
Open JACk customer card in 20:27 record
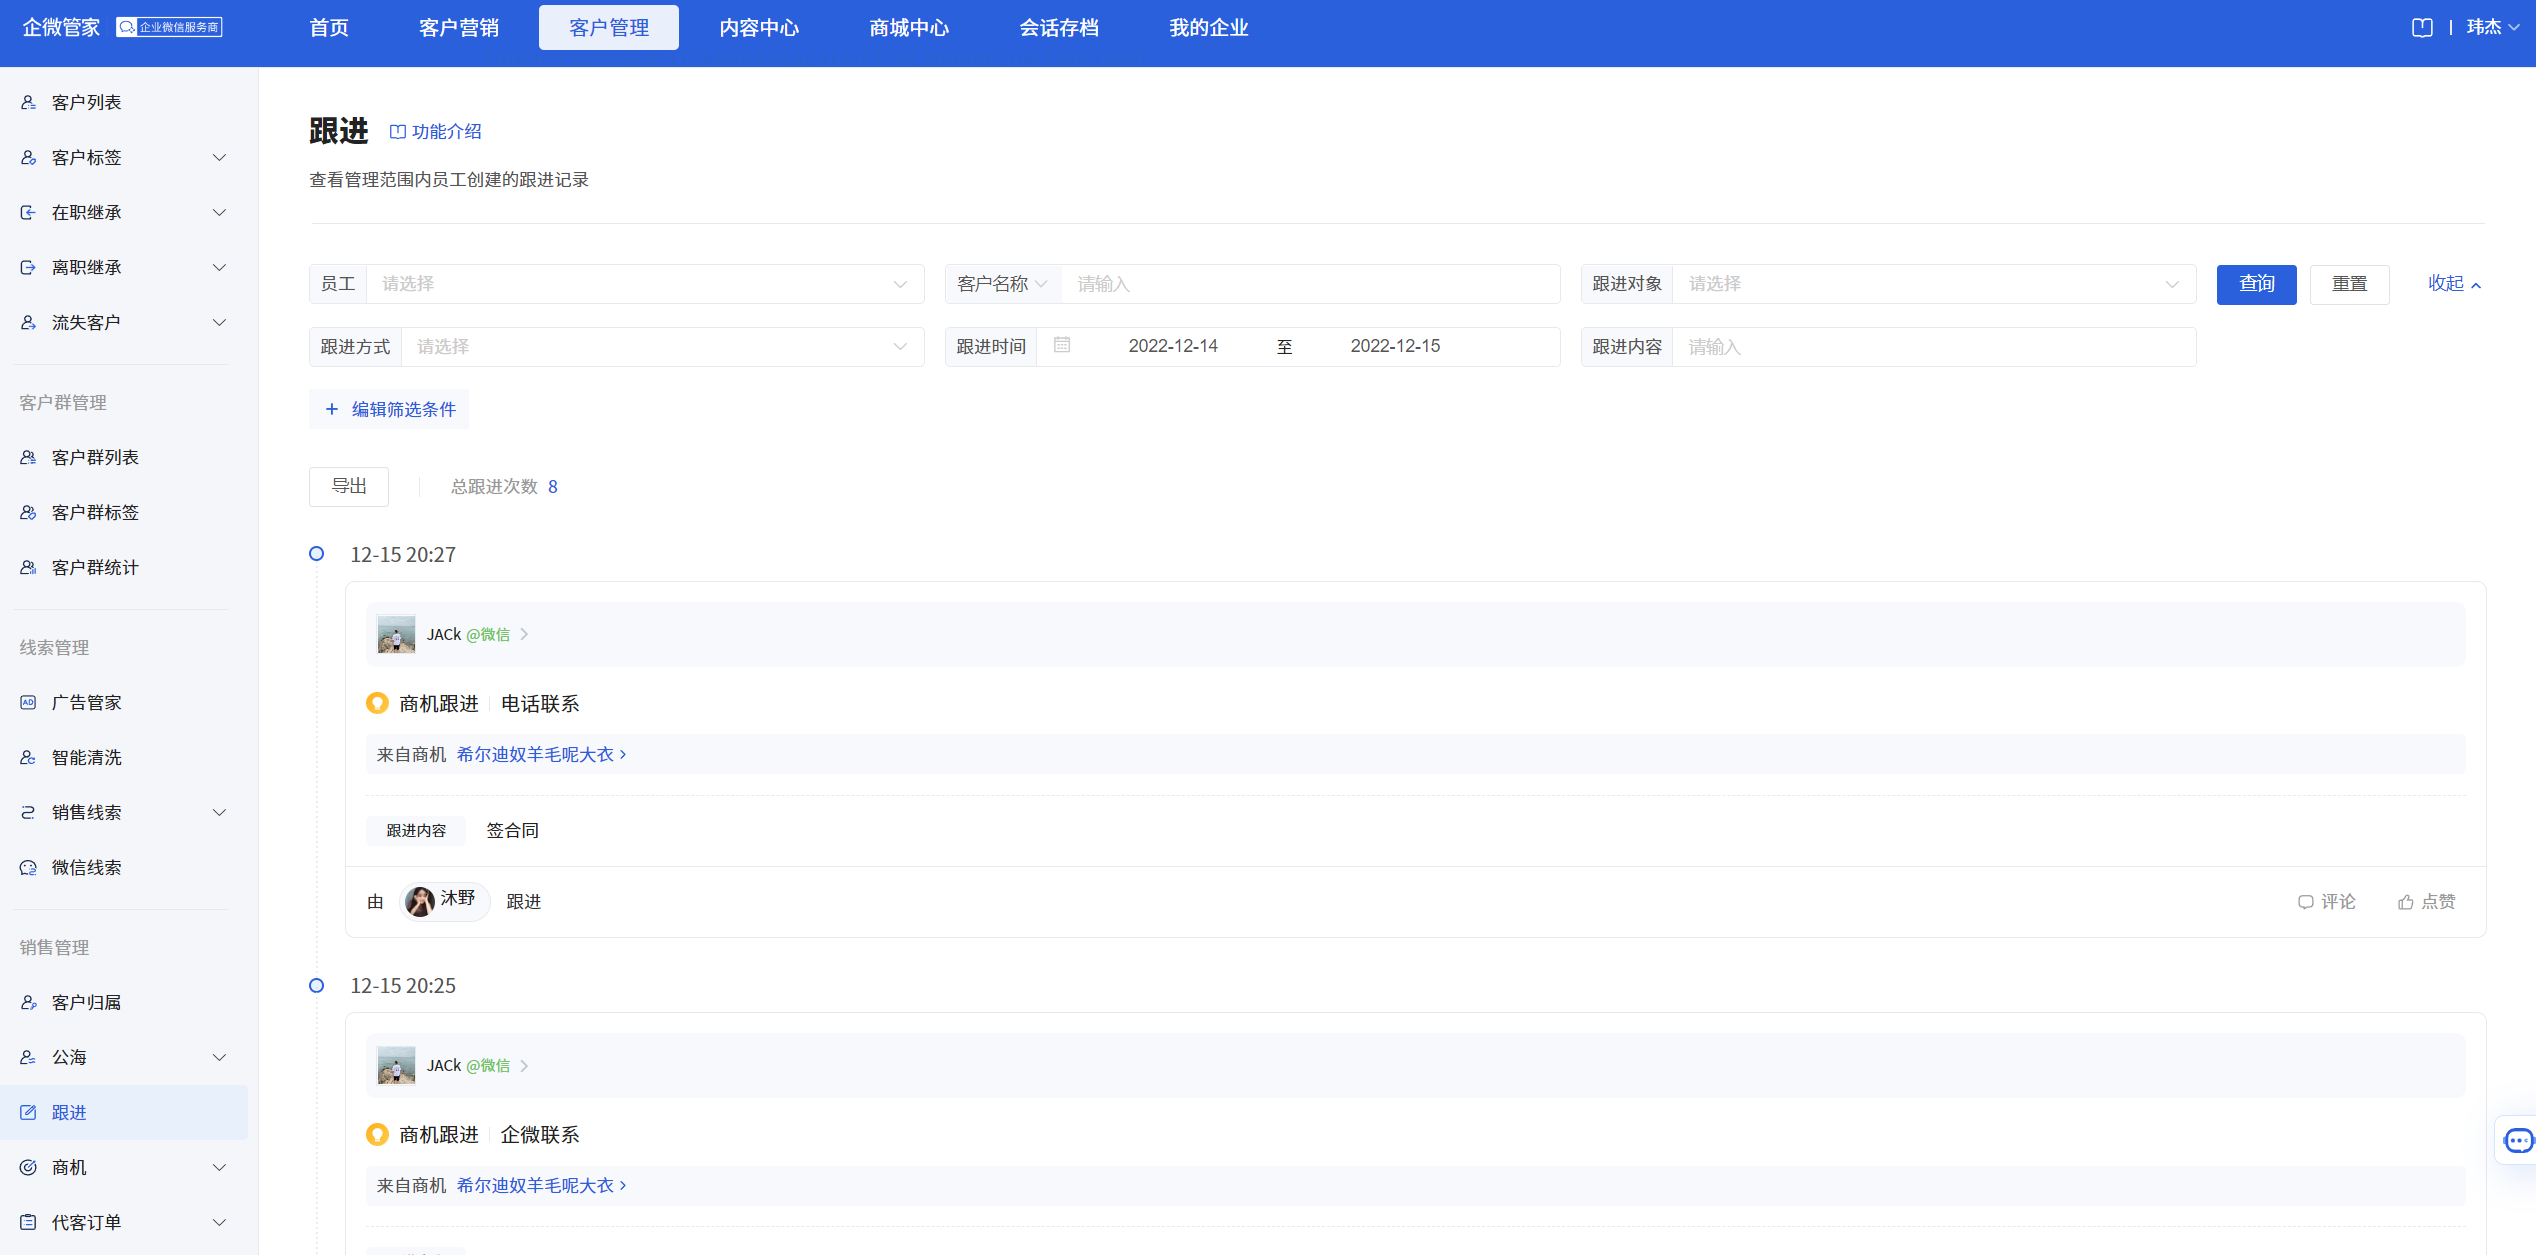click(1415, 634)
